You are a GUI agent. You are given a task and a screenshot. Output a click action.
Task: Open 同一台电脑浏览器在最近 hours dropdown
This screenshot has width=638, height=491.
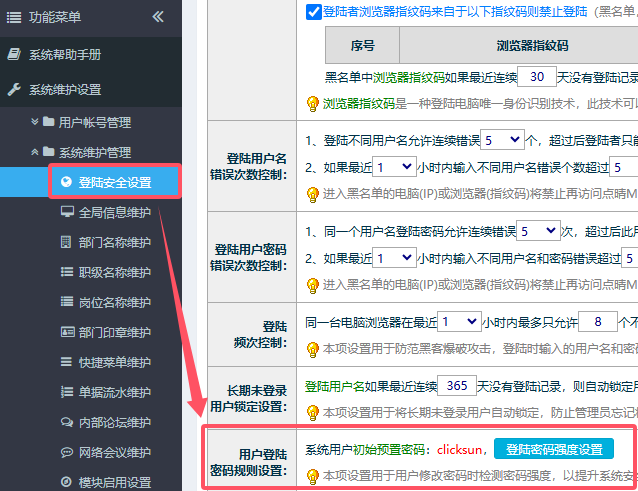coord(459,322)
